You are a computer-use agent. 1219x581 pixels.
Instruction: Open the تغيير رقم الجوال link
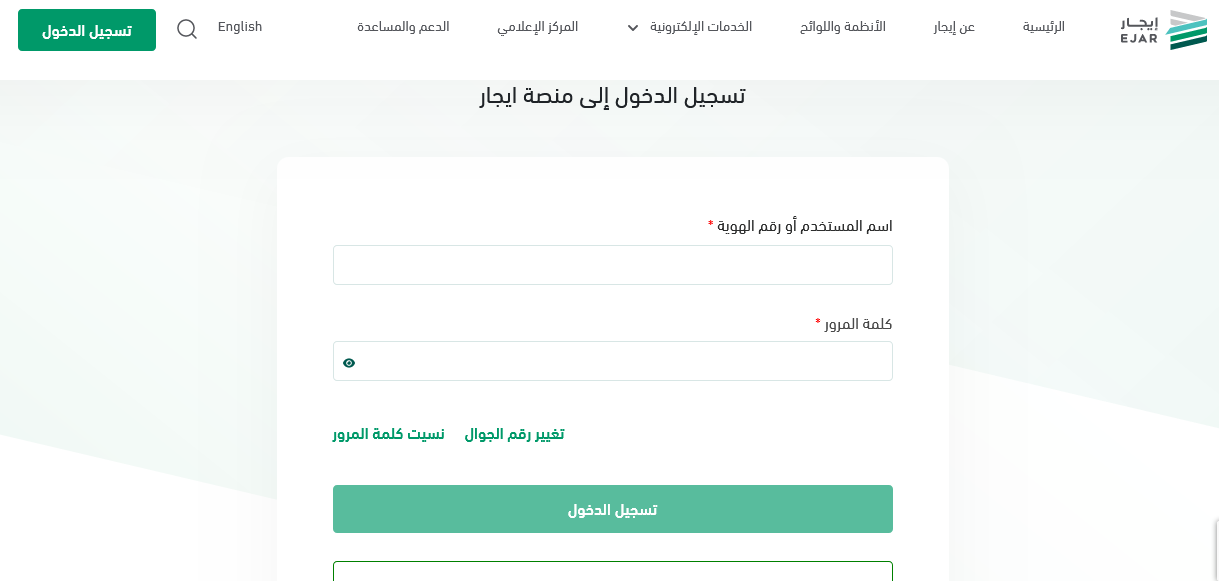(x=514, y=434)
